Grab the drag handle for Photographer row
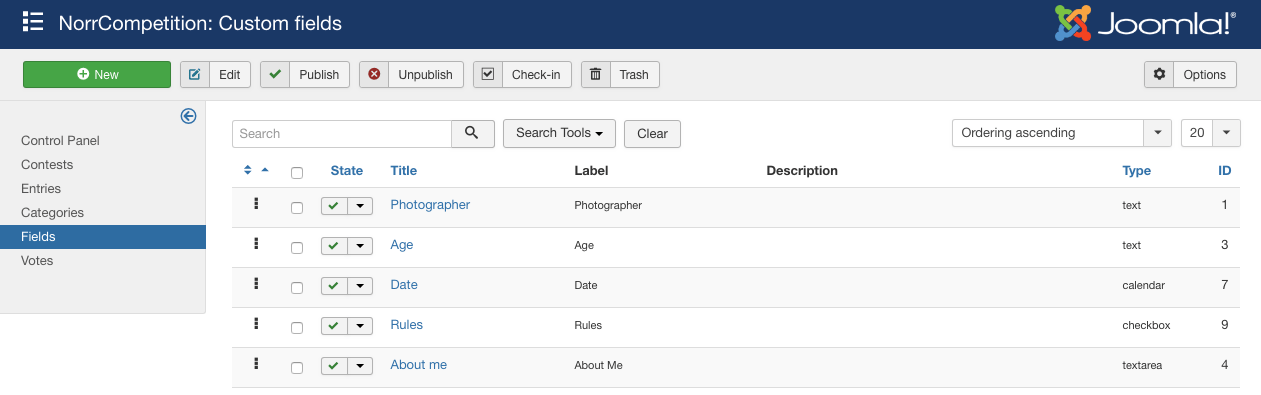The image size is (1261, 395). pyautogui.click(x=256, y=203)
